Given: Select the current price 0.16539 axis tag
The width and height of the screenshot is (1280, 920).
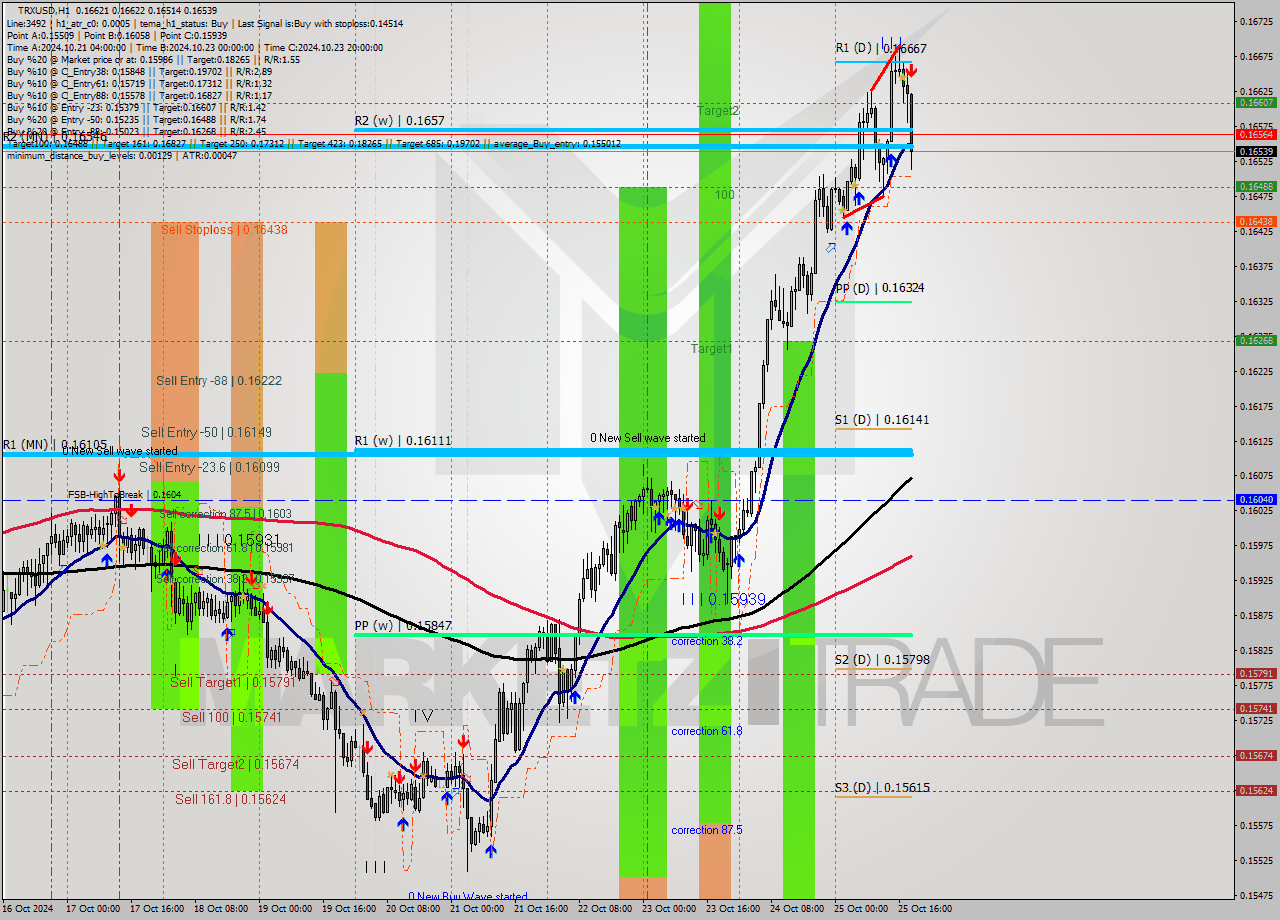Looking at the screenshot, I should (1256, 152).
